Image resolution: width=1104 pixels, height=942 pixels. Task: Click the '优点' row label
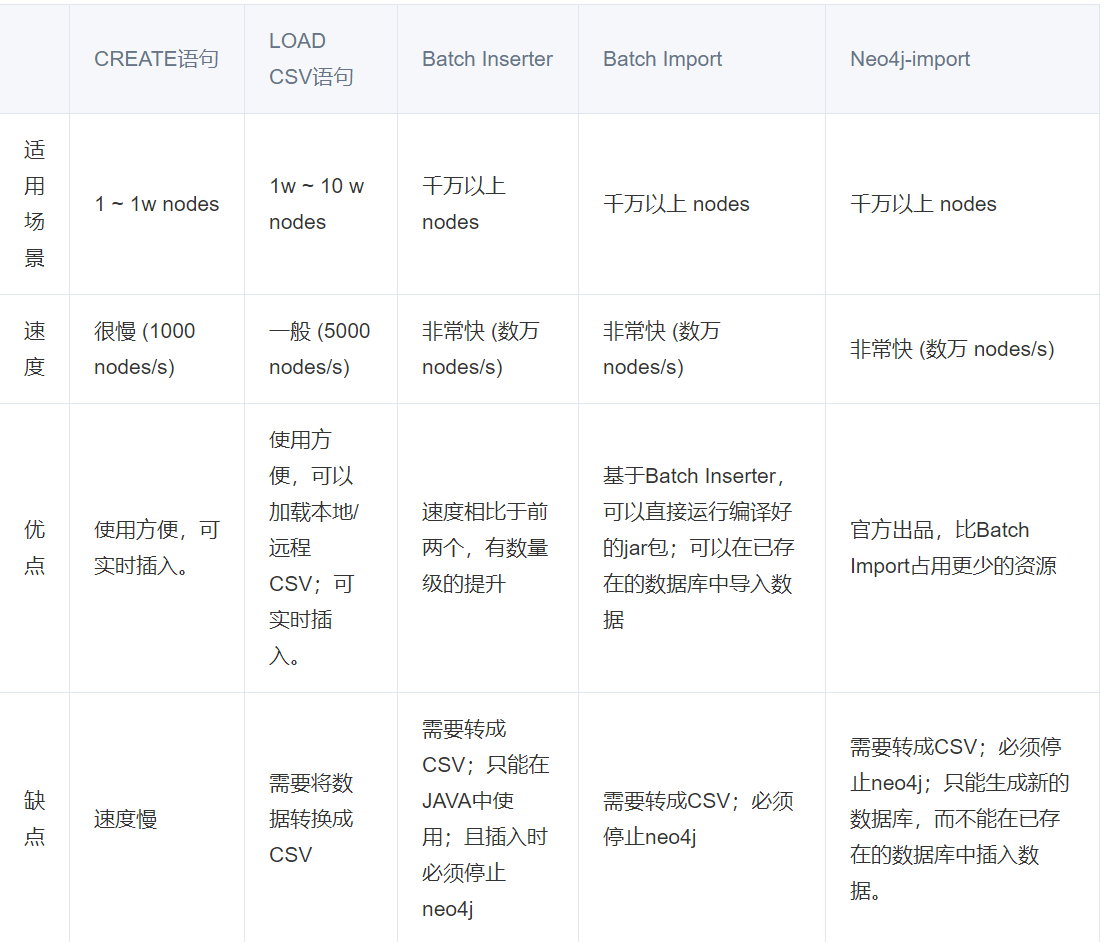34,548
